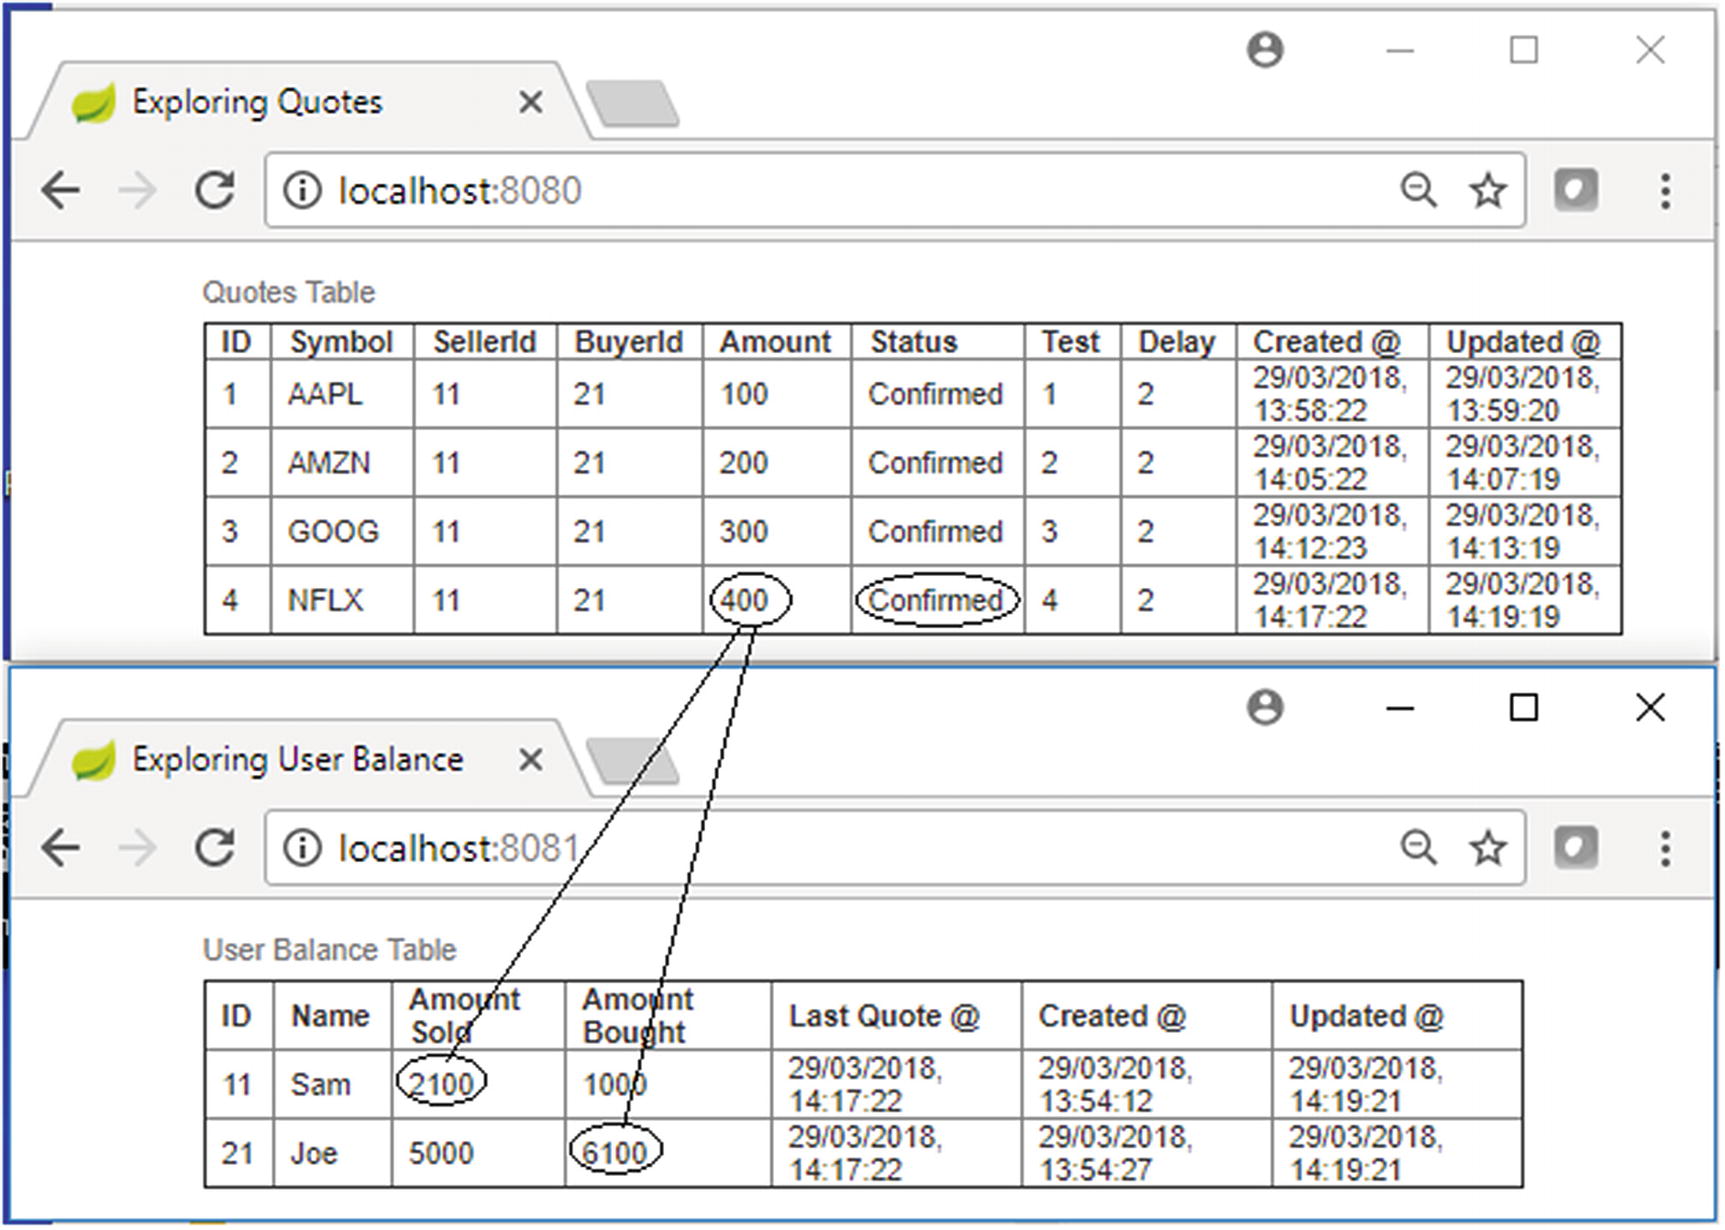
Task: Bookmark the localhost:8080 page with the star
Action: [x=1488, y=190]
